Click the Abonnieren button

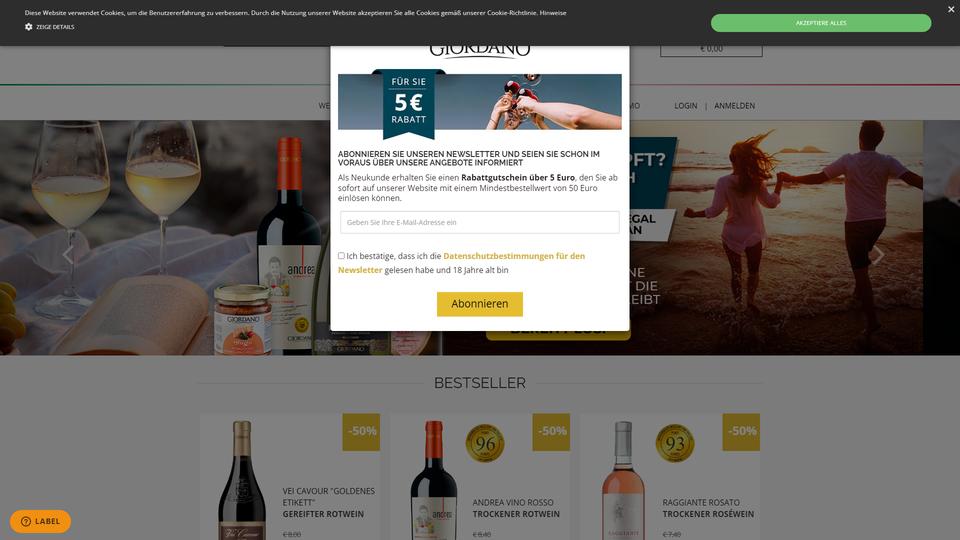pyautogui.click(x=479, y=304)
